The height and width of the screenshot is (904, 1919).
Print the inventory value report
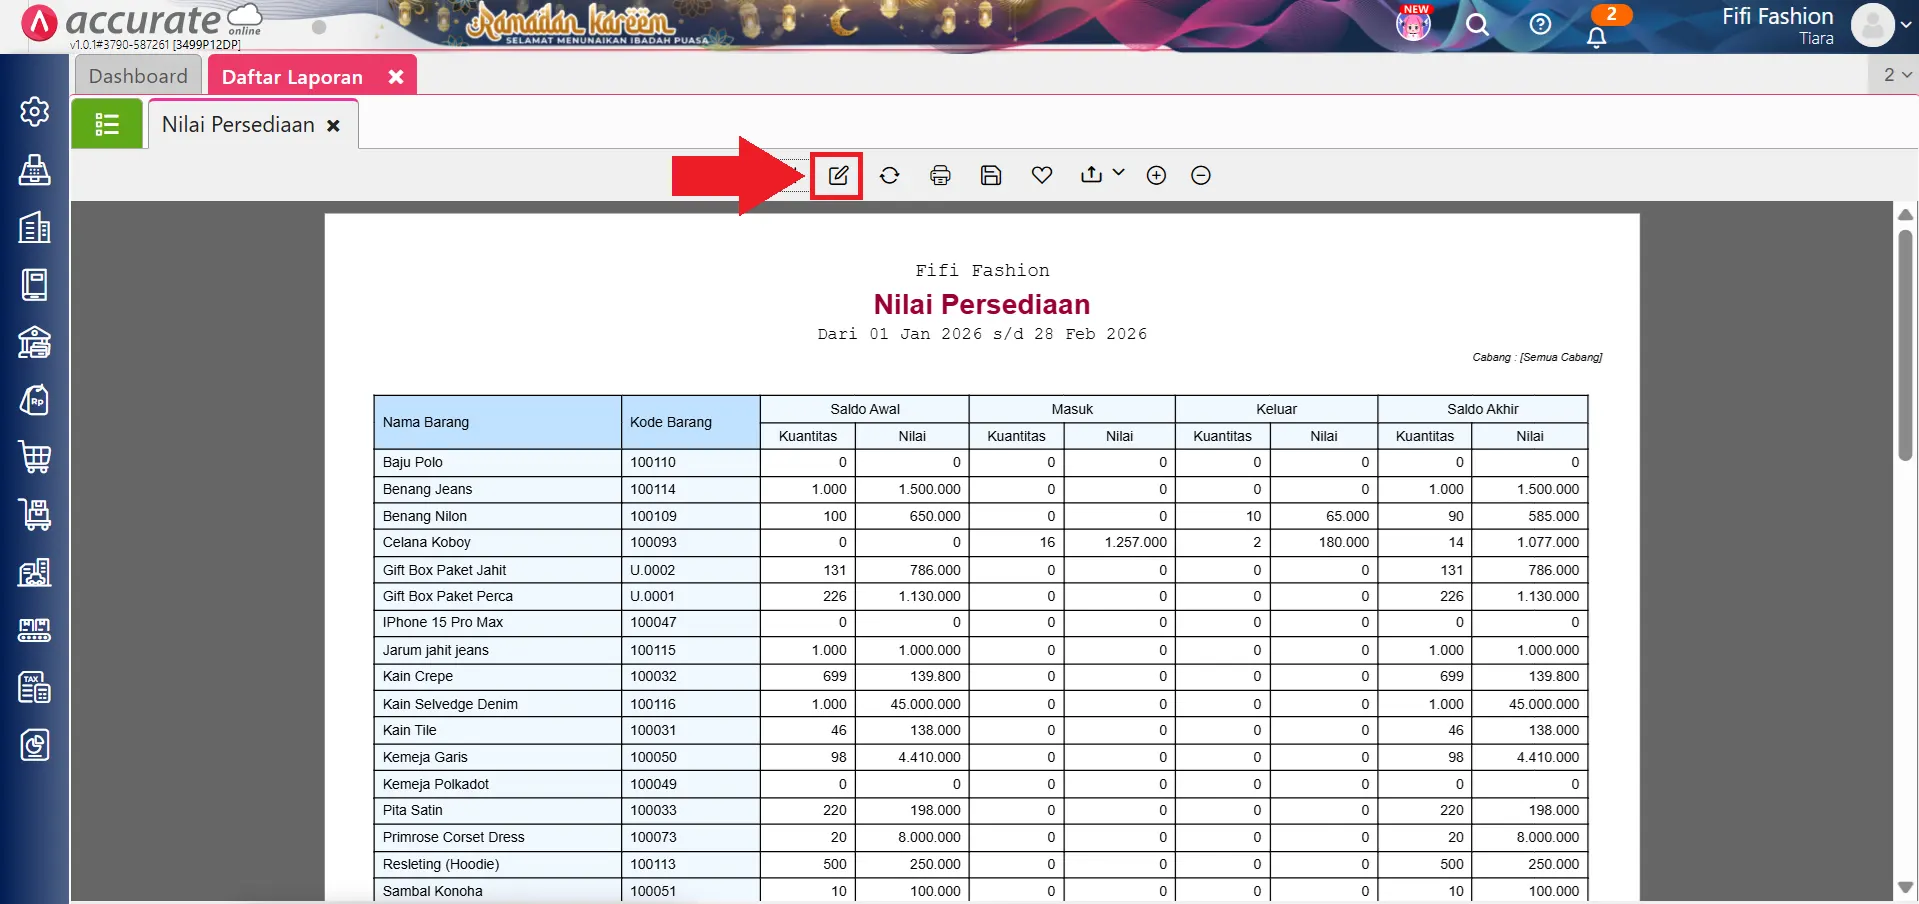[940, 175]
